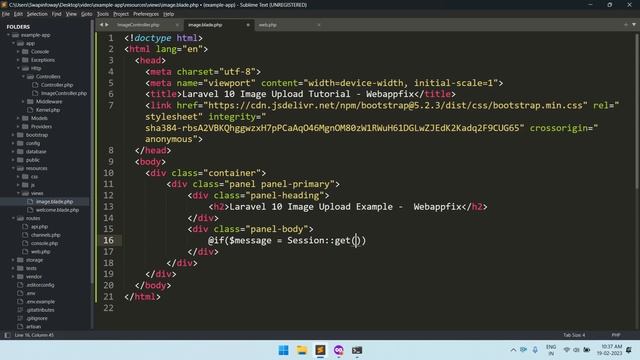Select the image.blade.php tab
The image size is (640, 360).
(x=205, y=25)
